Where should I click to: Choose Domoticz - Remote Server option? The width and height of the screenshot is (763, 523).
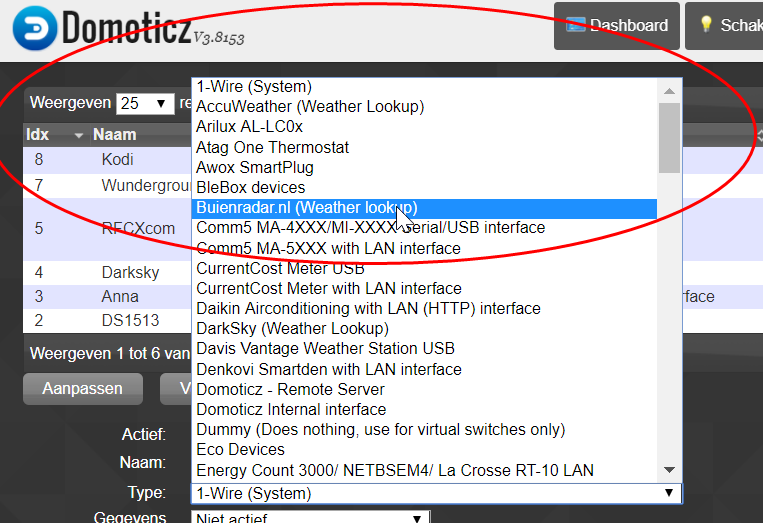(x=424, y=390)
